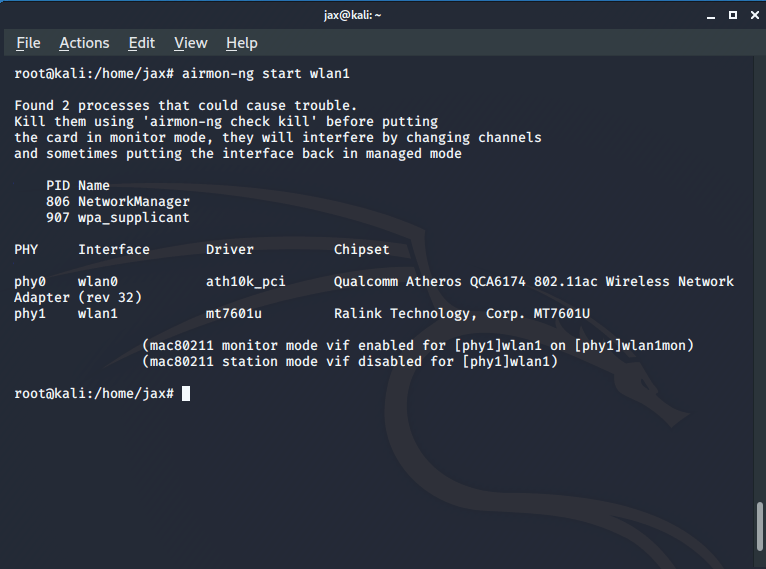Minimize the terminal window
This screenshot has height=569, width=766.
tap(711, 15)
